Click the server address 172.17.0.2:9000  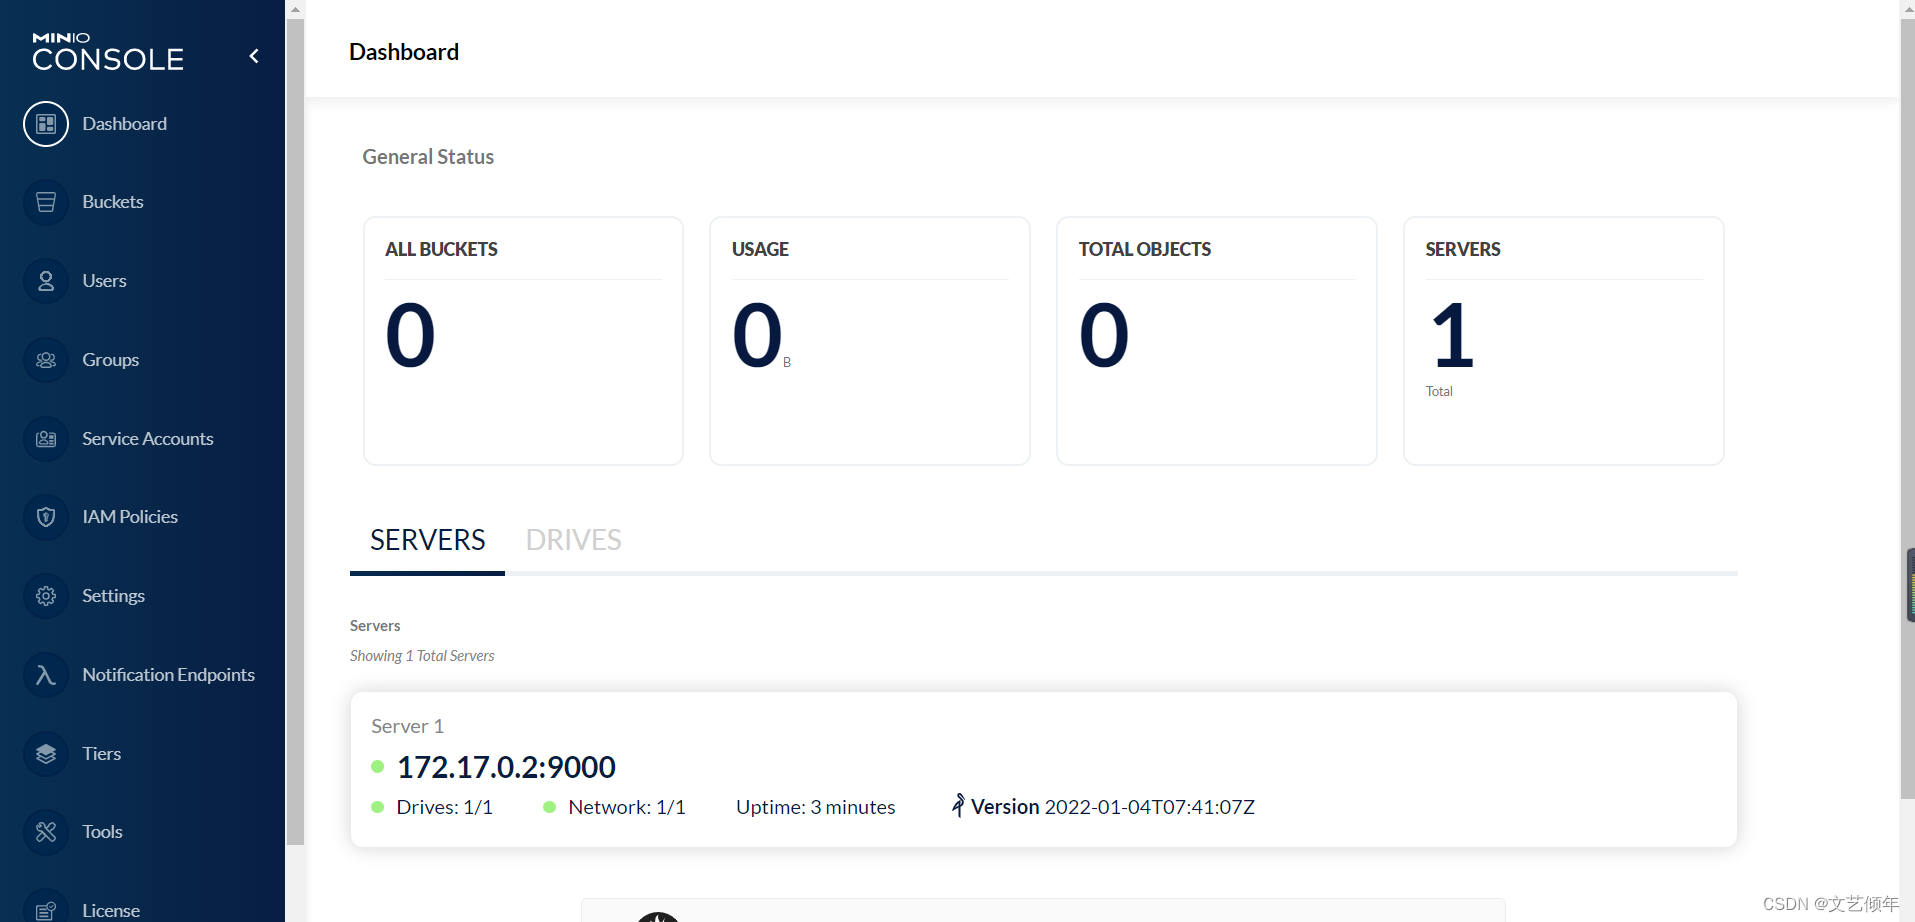pos(506,767)
